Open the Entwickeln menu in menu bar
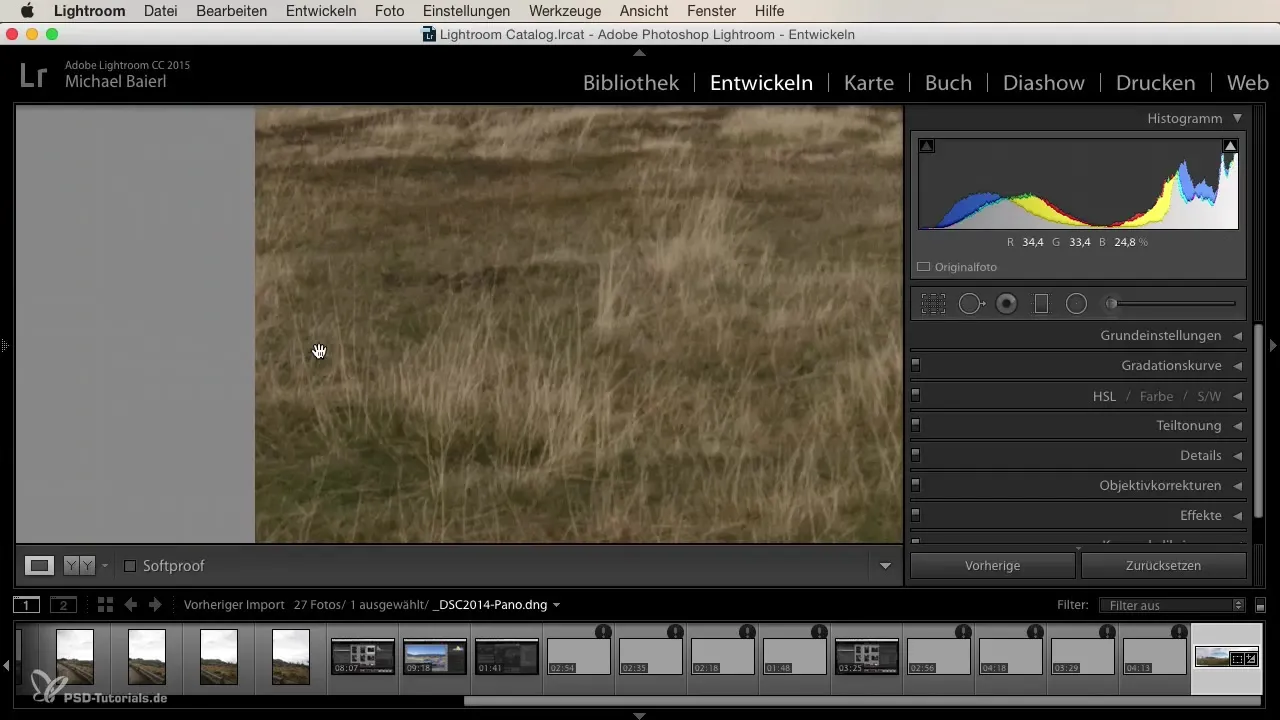This screenshot has width=1280, height=720. pos(321,11)
